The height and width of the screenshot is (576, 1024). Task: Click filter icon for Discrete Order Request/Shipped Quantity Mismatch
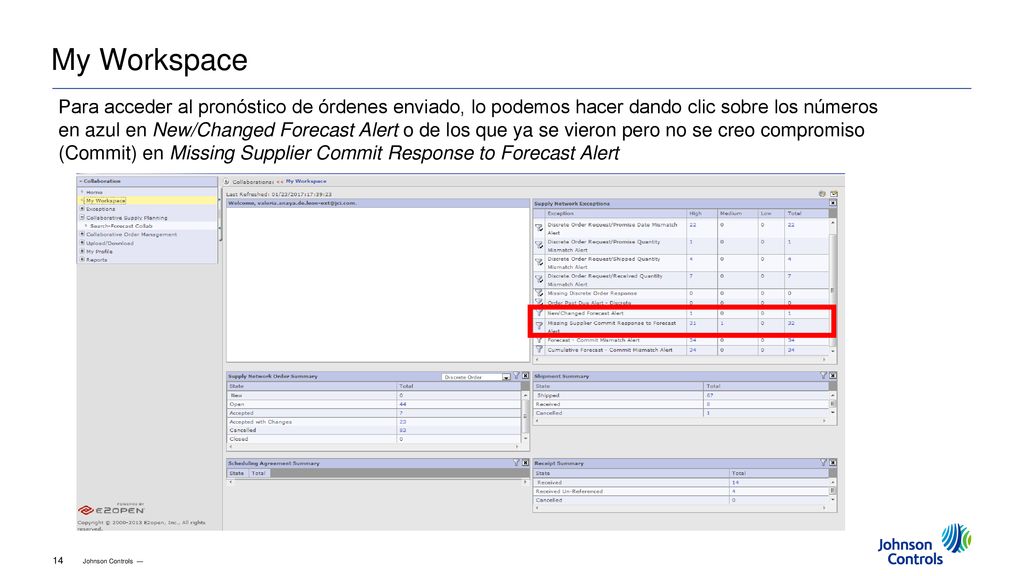539,262
